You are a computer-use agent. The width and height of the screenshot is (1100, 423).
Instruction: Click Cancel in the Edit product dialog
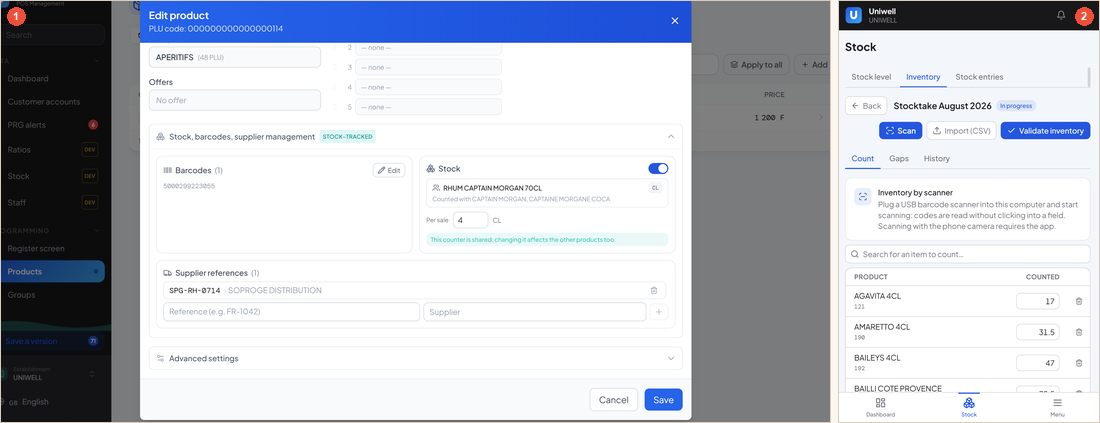(x=613, y=400)
